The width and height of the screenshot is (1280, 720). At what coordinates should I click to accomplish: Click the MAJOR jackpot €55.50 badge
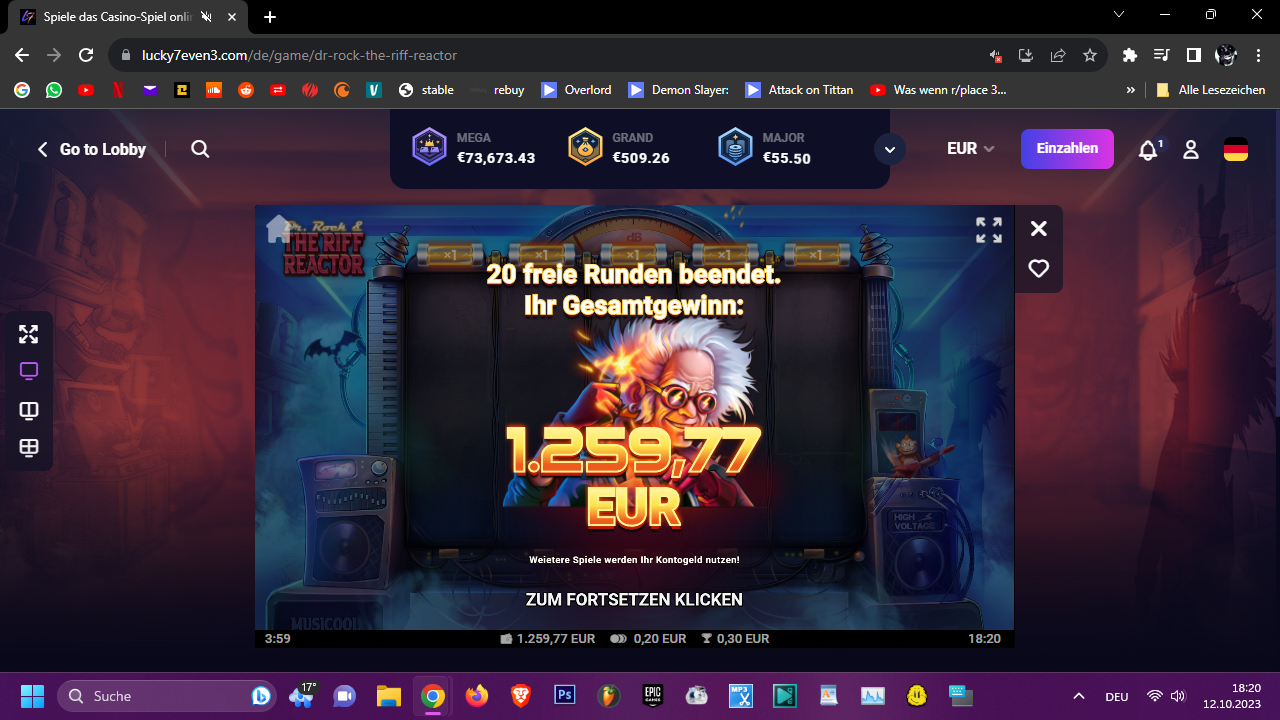tap(765, 148)
